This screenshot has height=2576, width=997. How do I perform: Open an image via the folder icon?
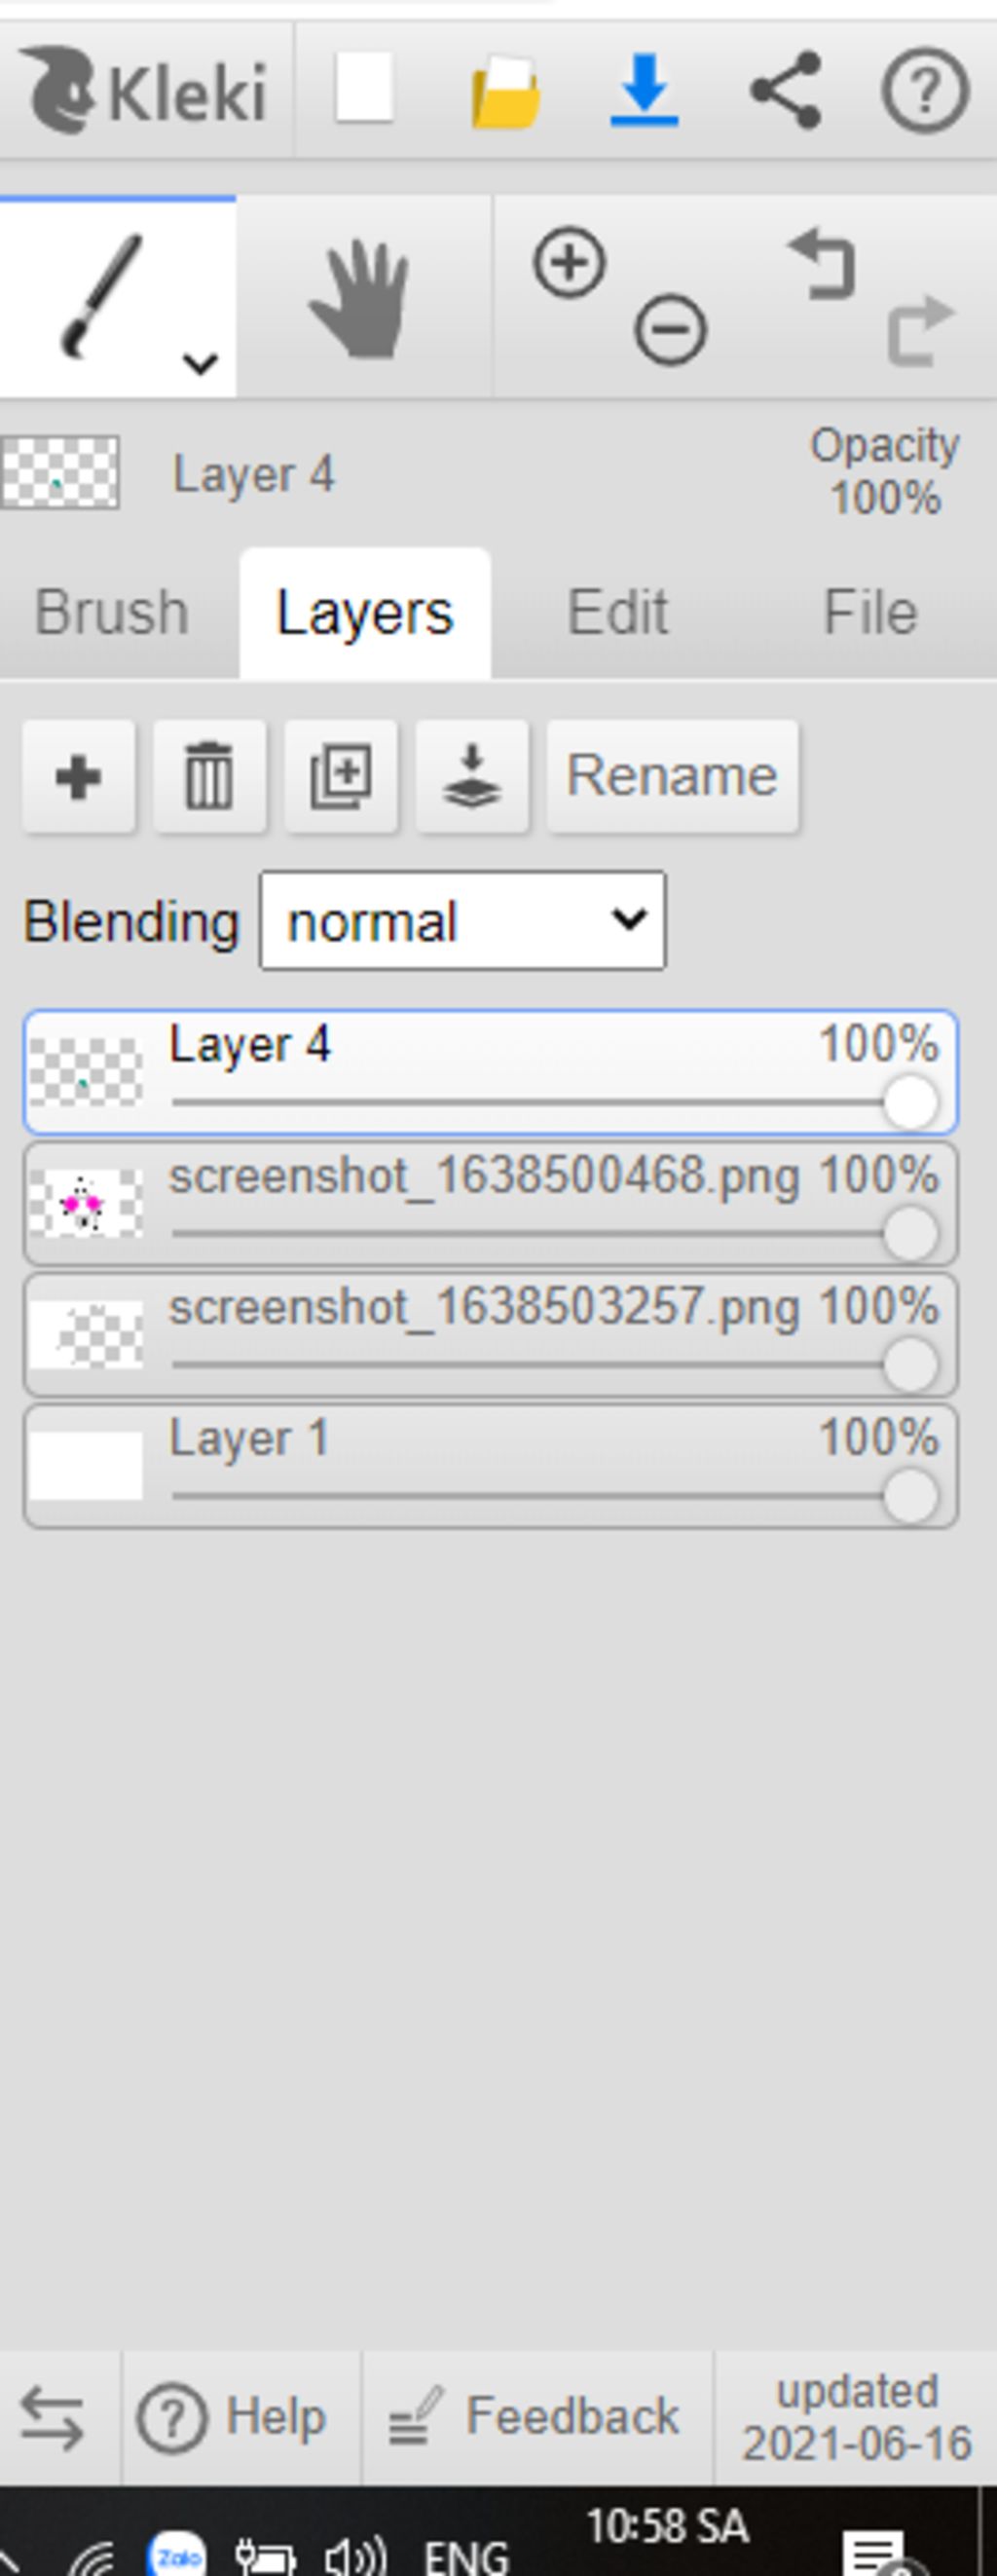pyautogui.click(x=506, y=92)
